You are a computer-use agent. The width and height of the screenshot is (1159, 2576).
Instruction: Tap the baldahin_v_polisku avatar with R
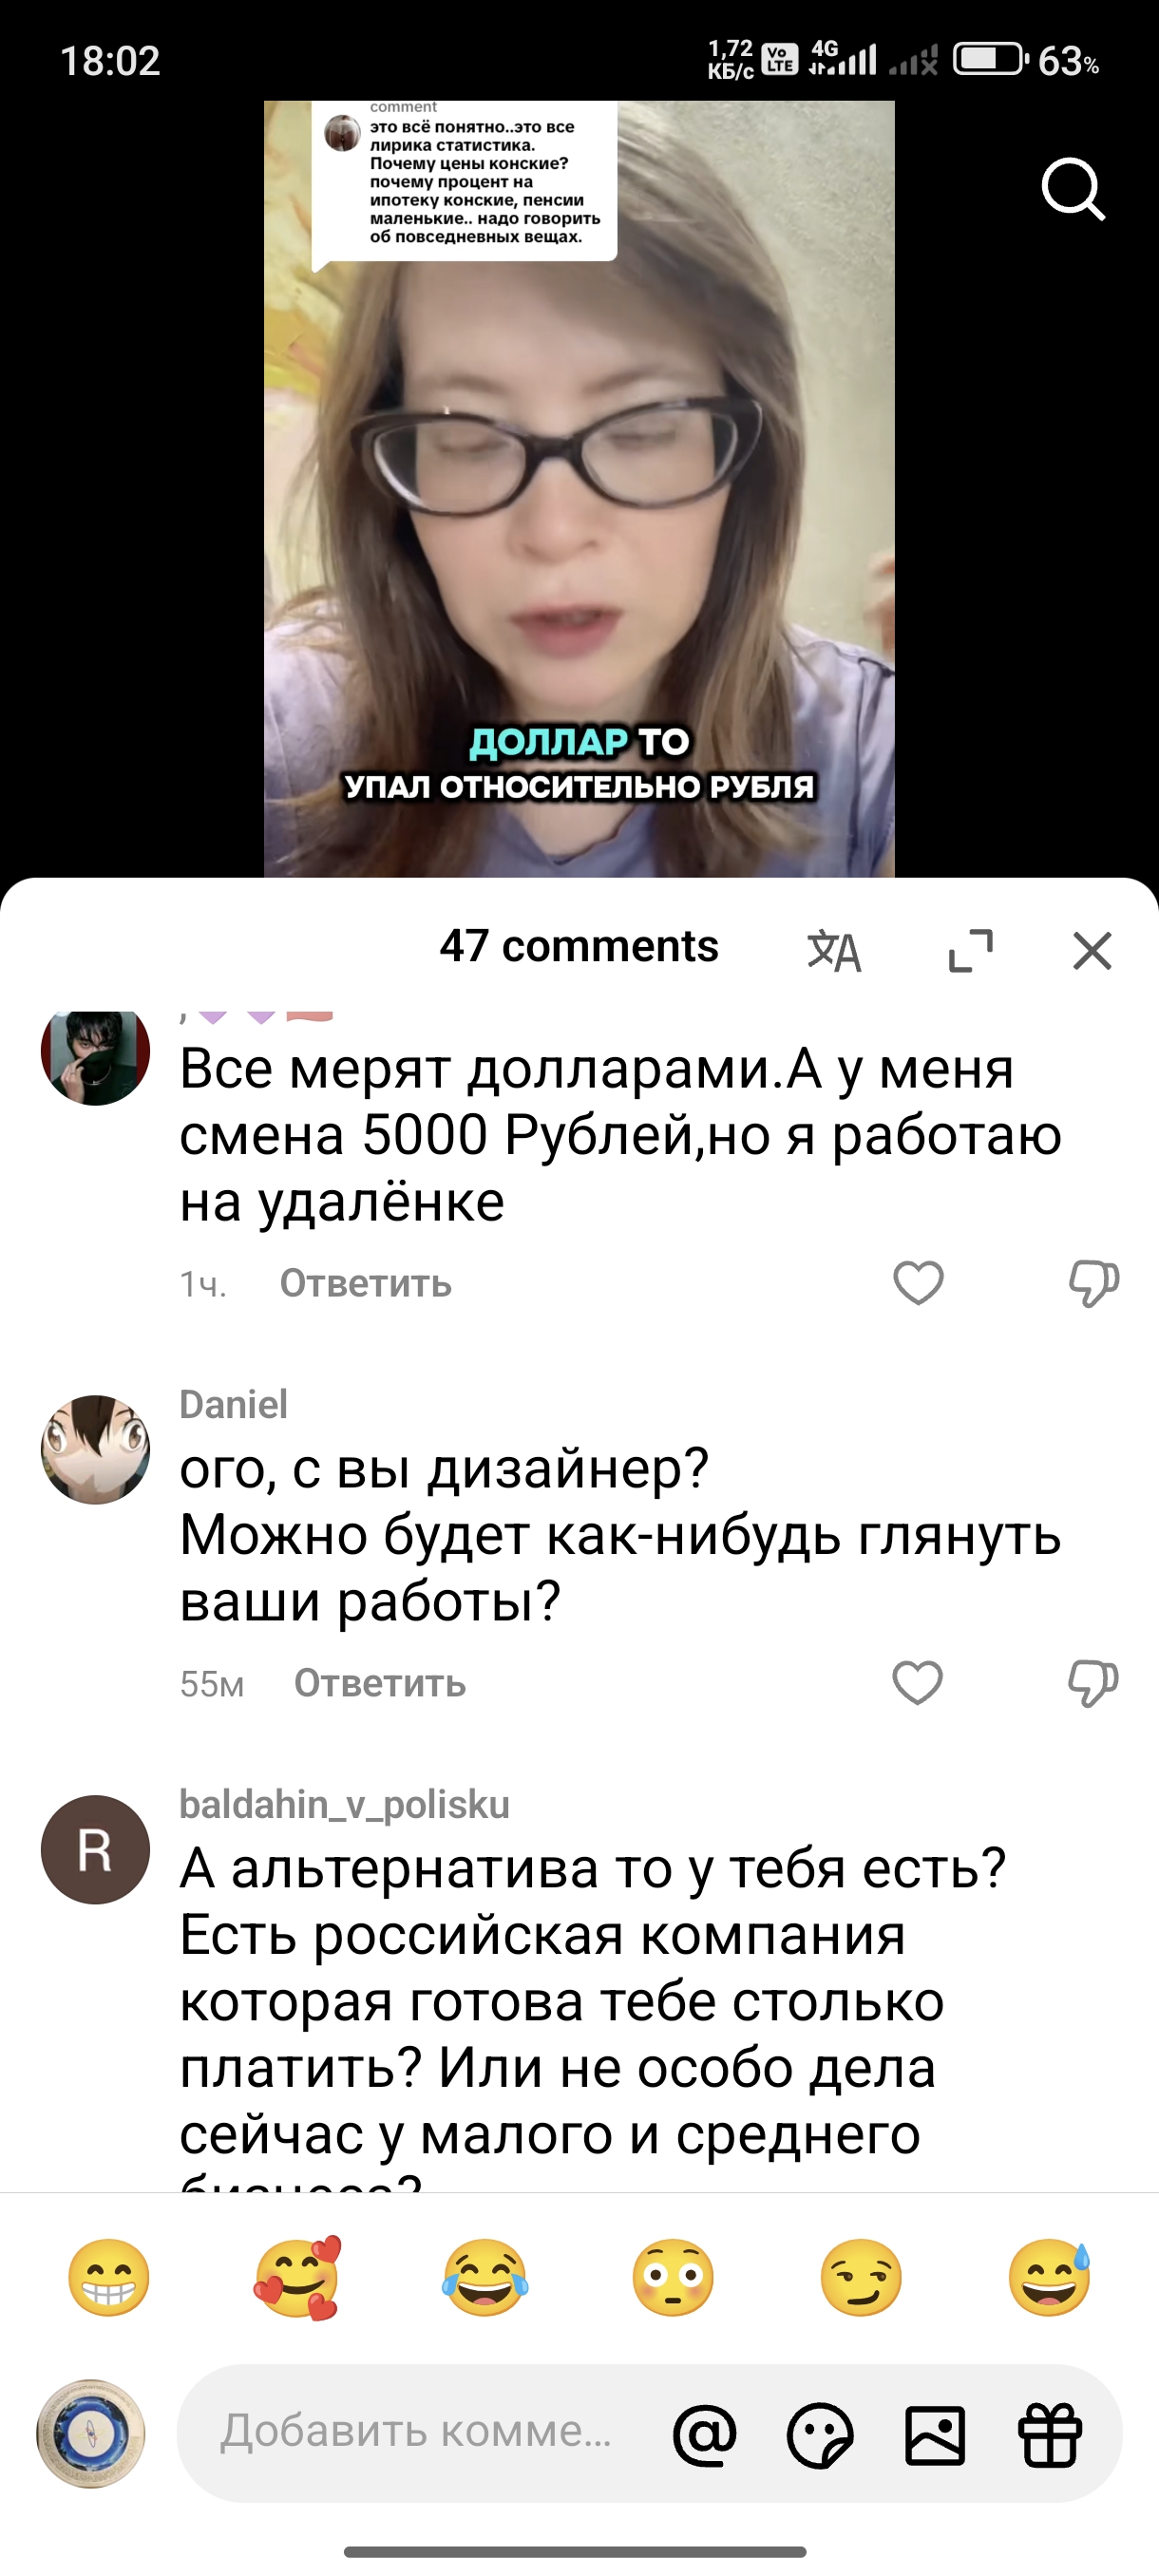tap(95, 1850)
